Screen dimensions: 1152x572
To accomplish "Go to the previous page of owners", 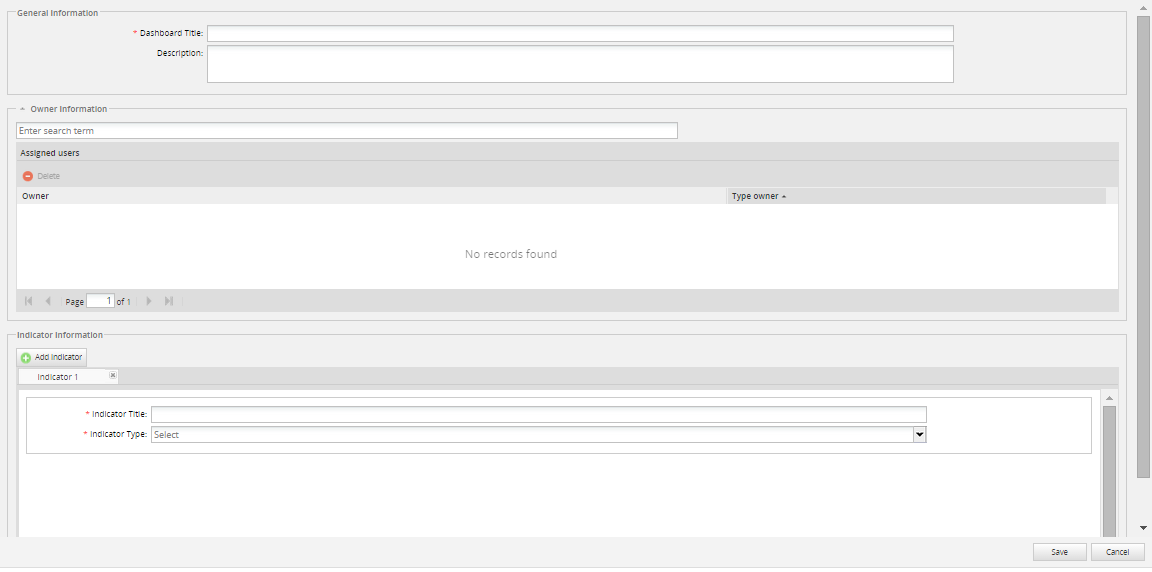I will click(x=48, y=301).
